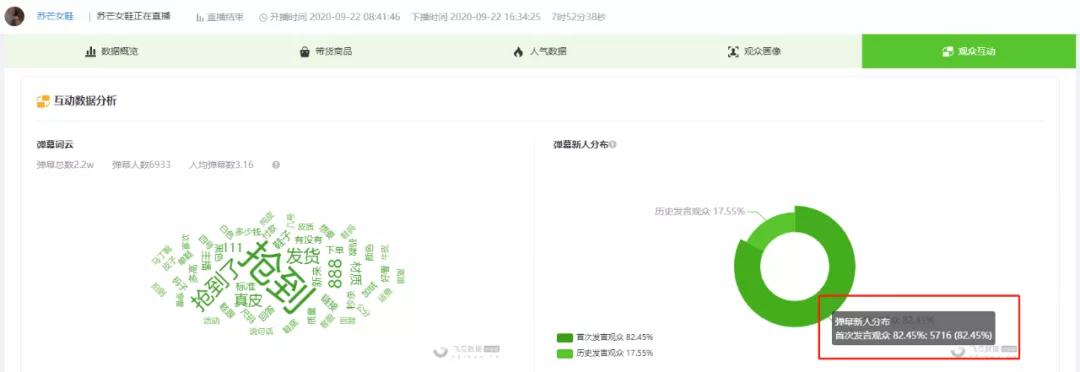Click the bar chart icon on 数据概览 tab
Viewport: 1080px width, 372px height.
tap(90, 52)
